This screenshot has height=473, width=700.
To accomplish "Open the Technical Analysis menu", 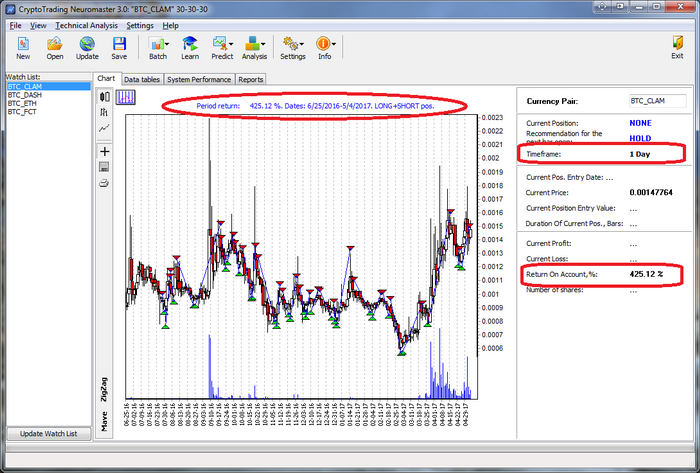I will [x=87, y=25].
